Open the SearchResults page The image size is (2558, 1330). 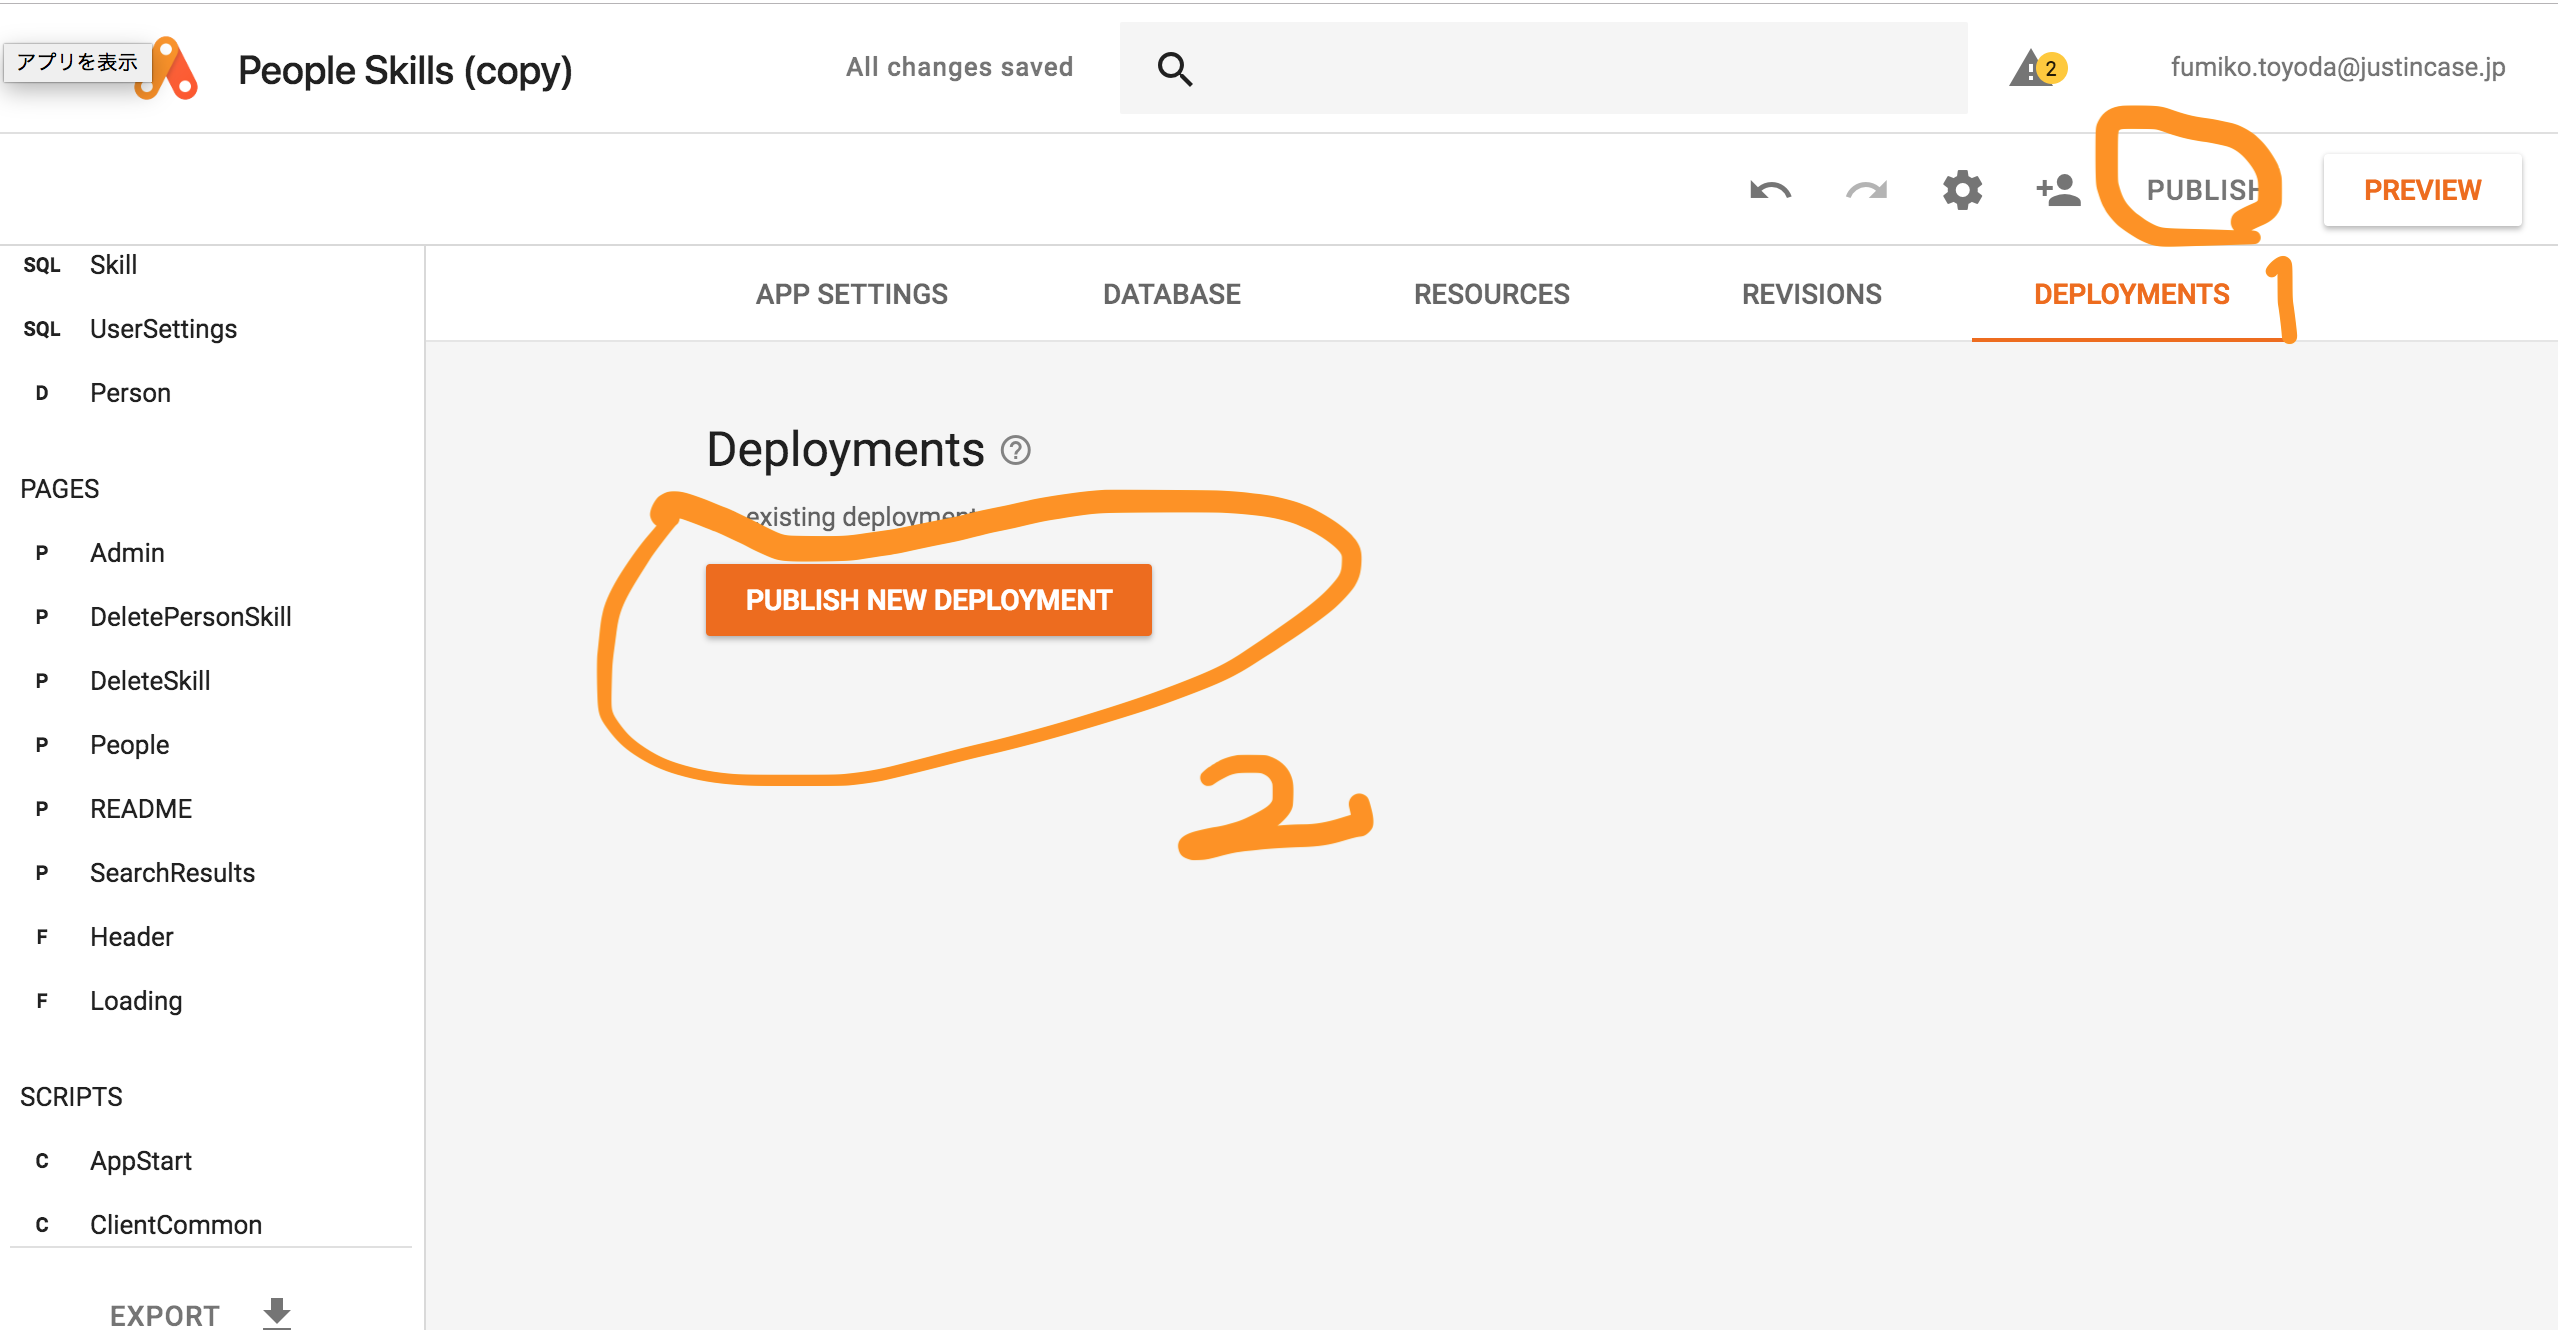point(172,873)
